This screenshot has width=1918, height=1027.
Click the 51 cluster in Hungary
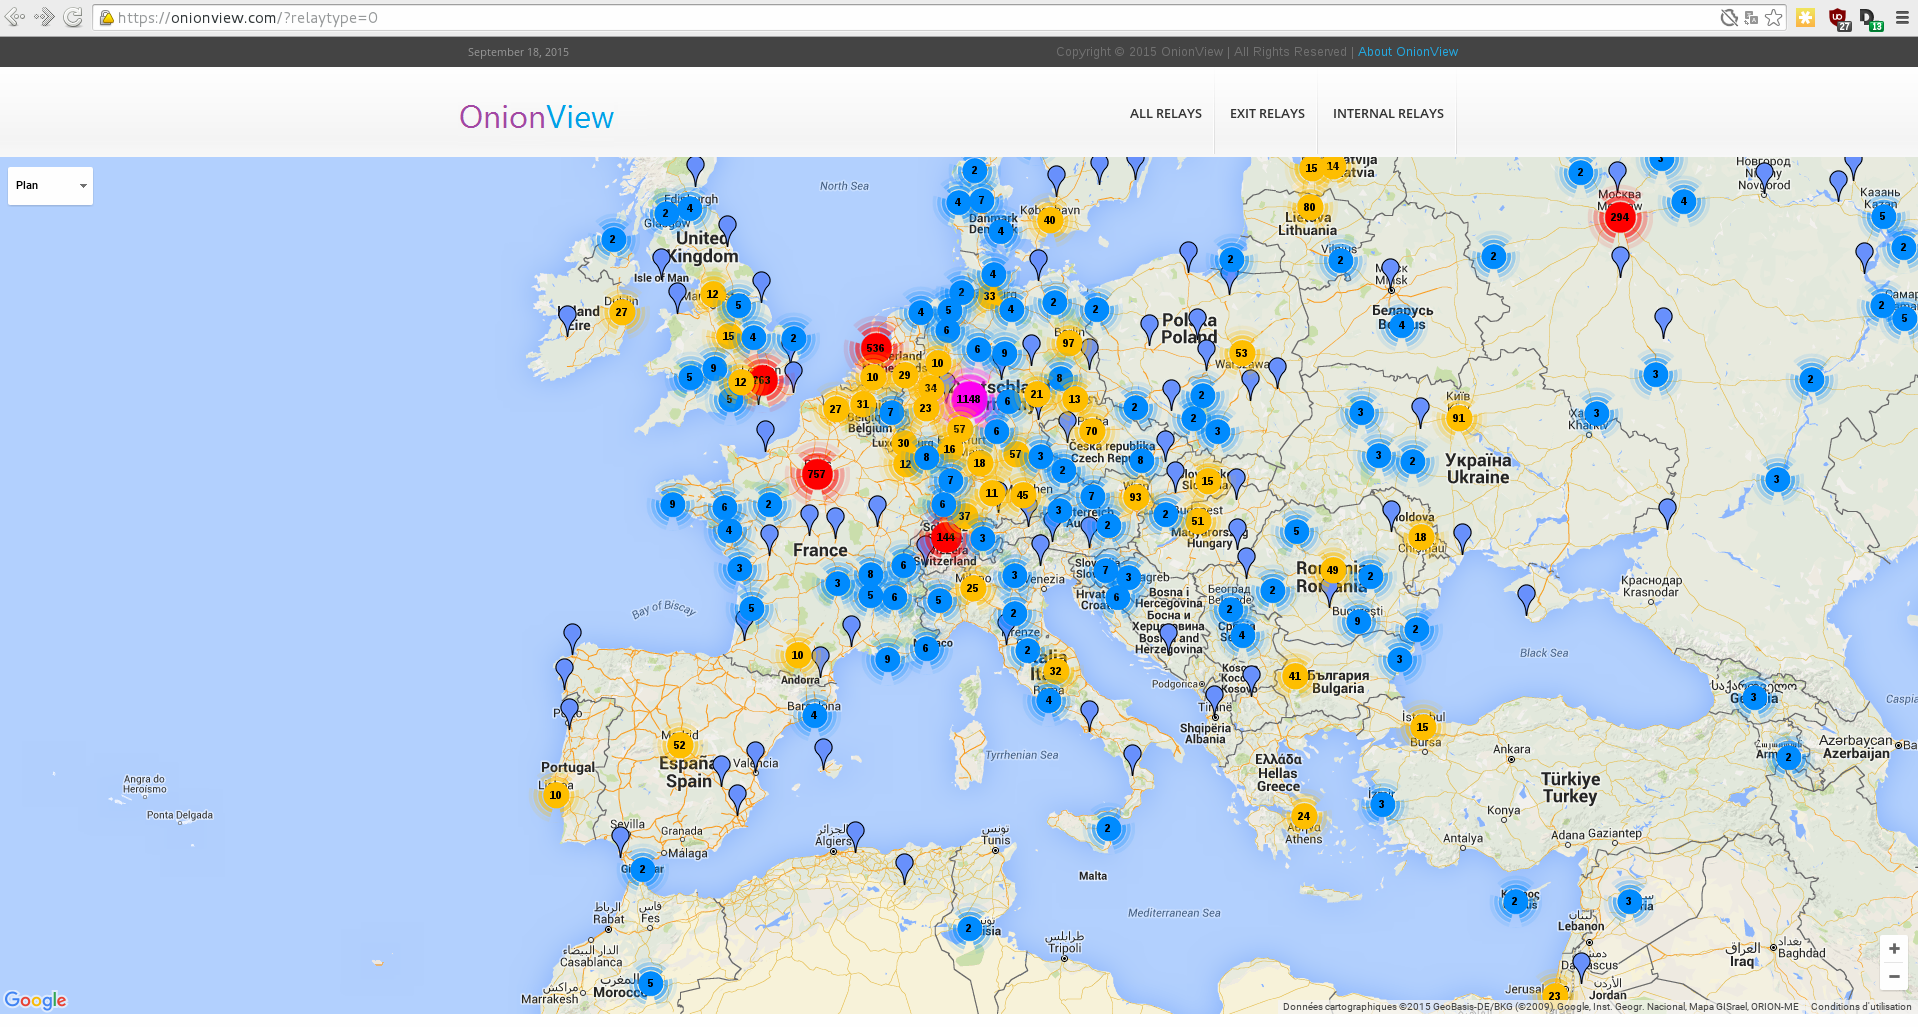coord(1197,520)
